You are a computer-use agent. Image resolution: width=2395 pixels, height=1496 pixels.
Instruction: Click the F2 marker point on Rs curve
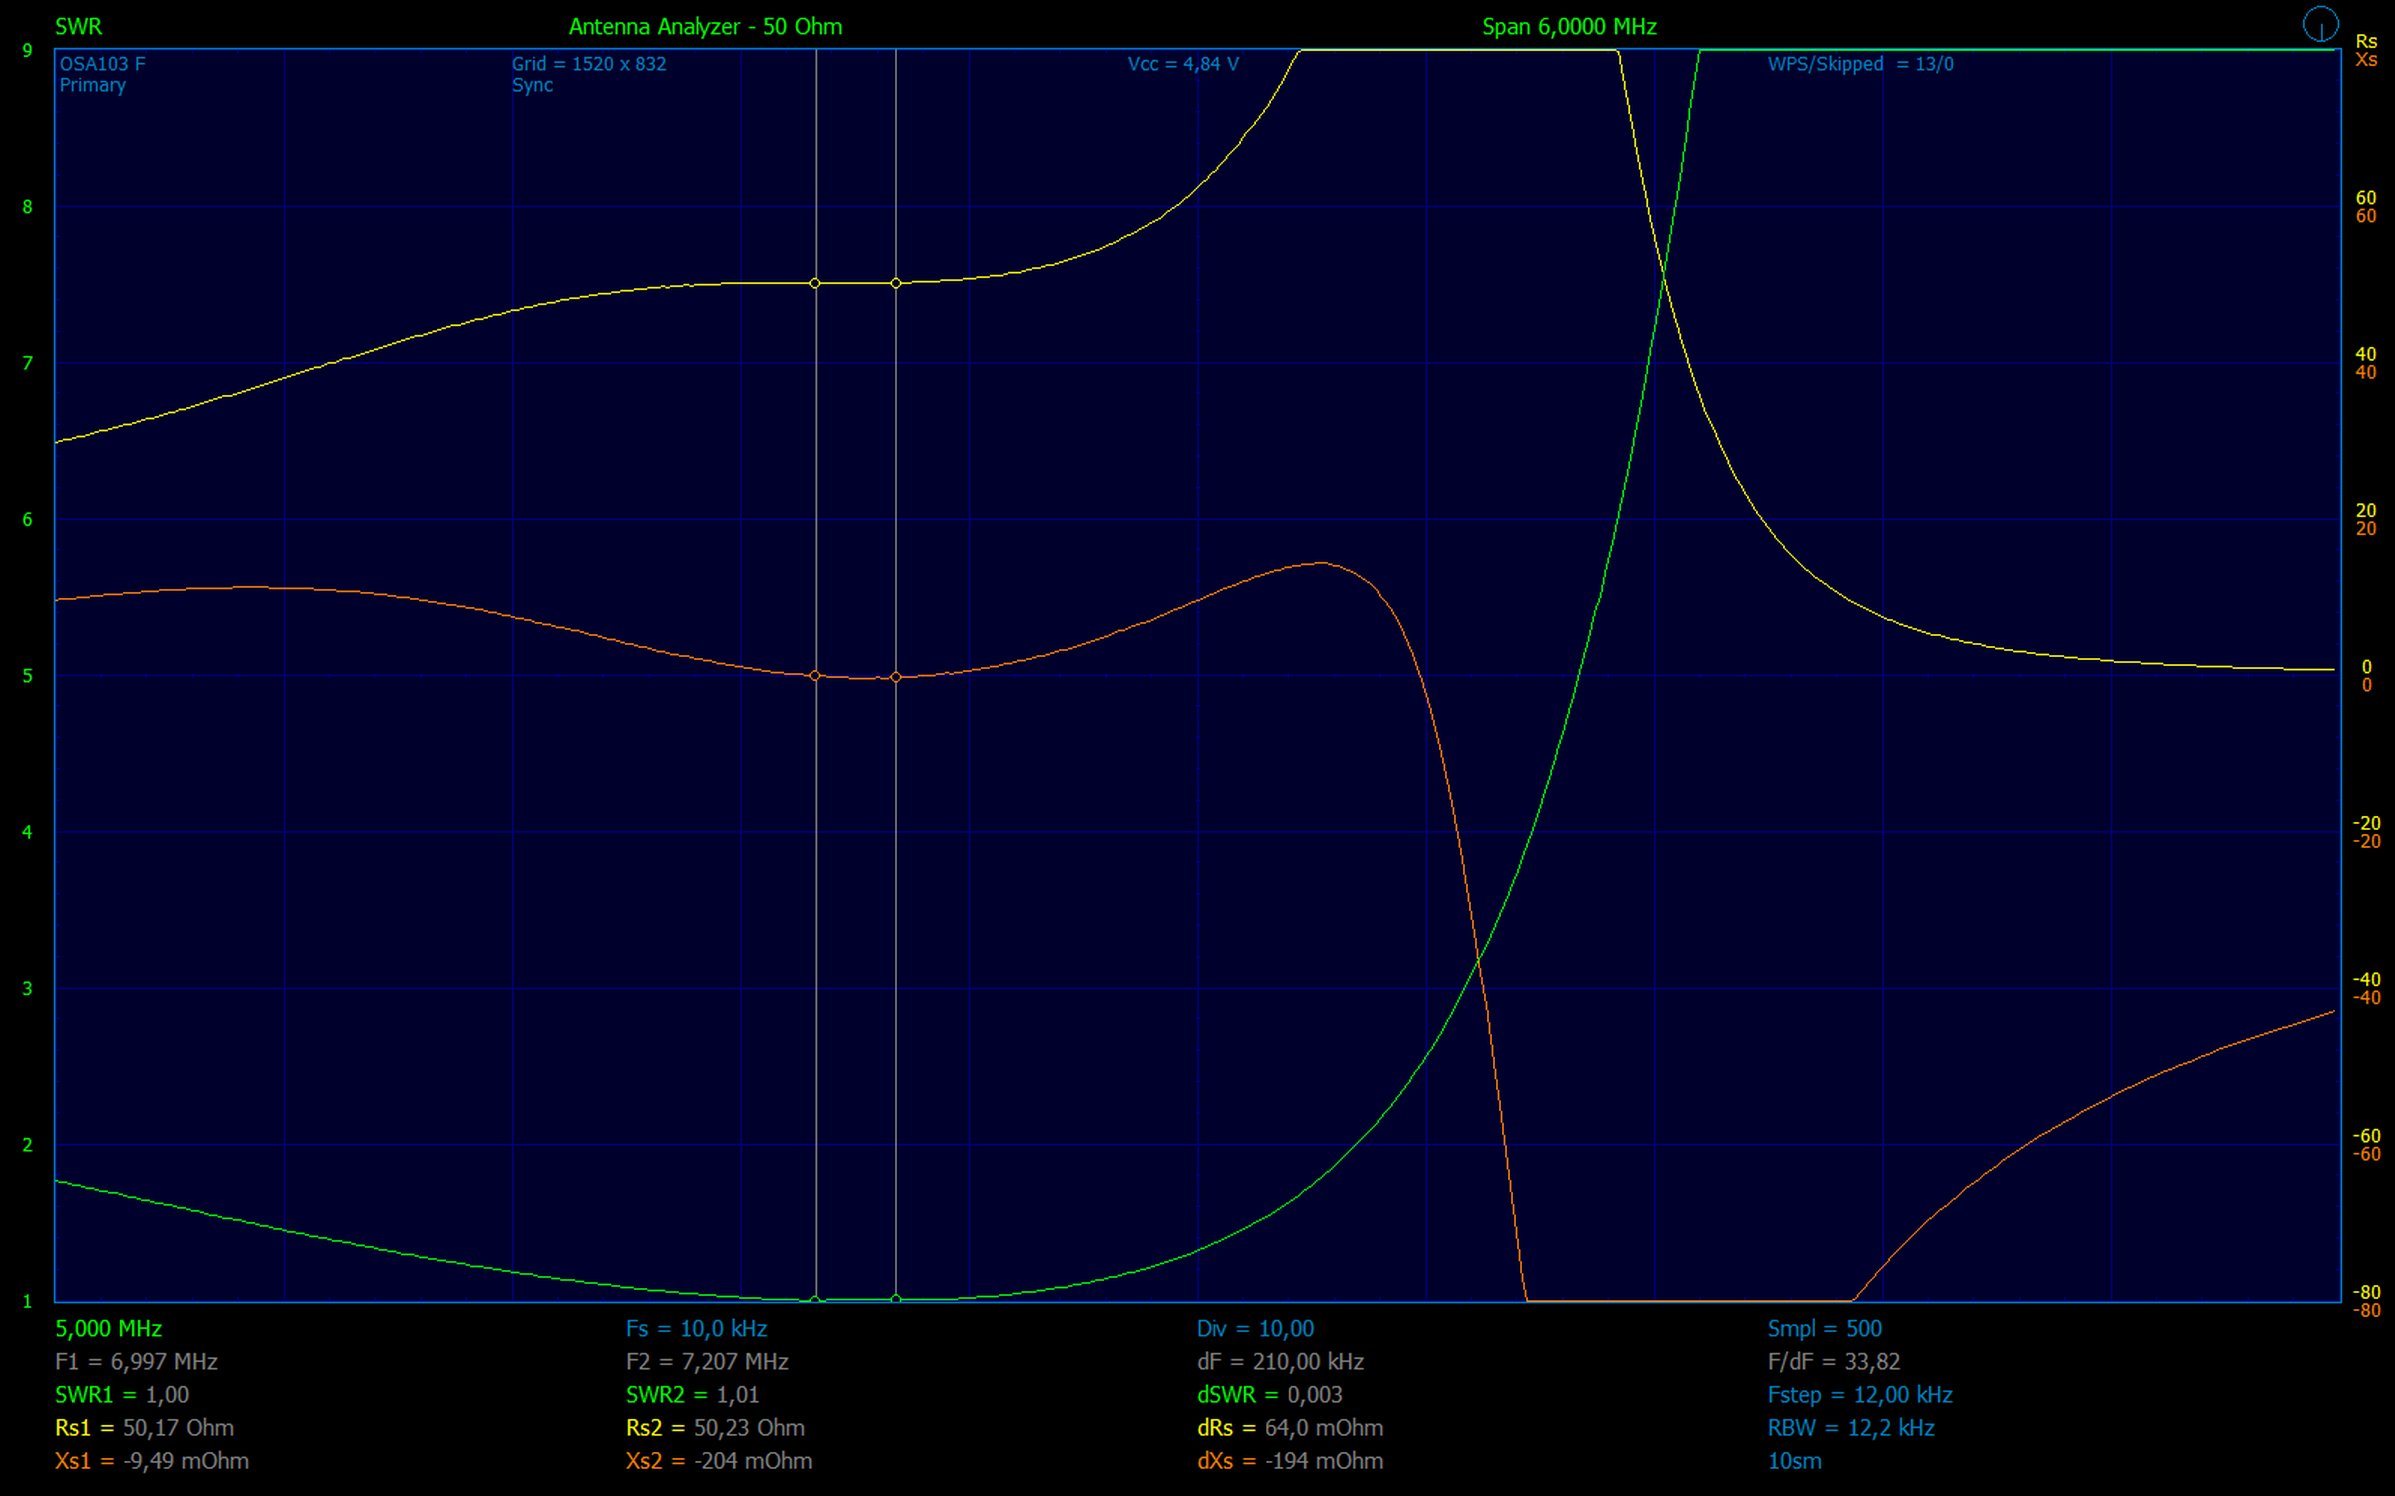click(x=896, y=283)
